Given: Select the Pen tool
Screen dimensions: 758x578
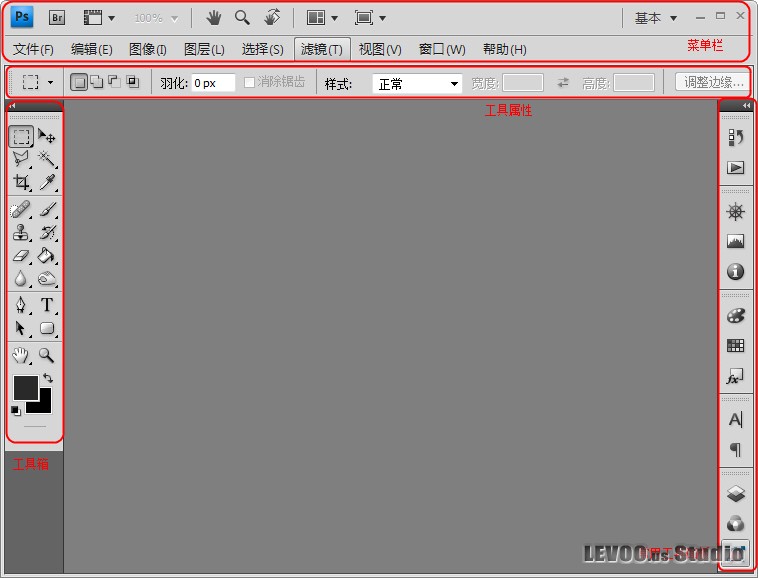Looking at the screenshot, I should pyautogui.click(x=21, y=305).
